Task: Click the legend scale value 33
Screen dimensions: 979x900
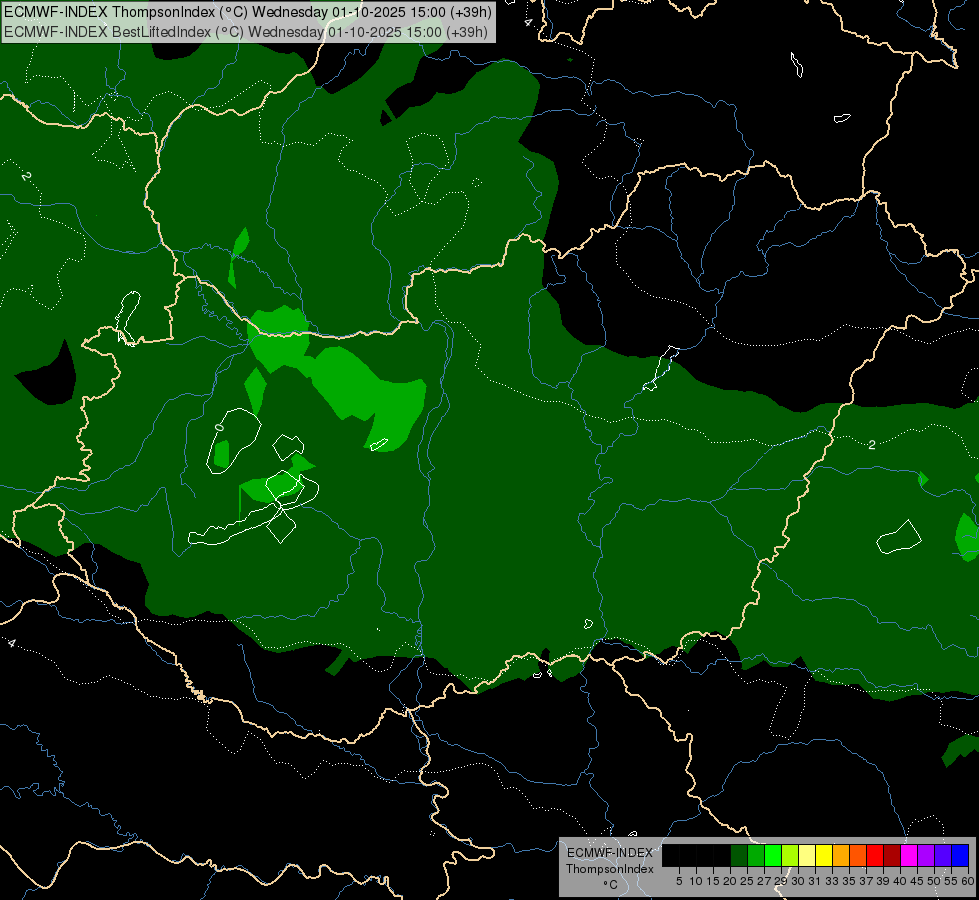Action: [x=832, y=881]
